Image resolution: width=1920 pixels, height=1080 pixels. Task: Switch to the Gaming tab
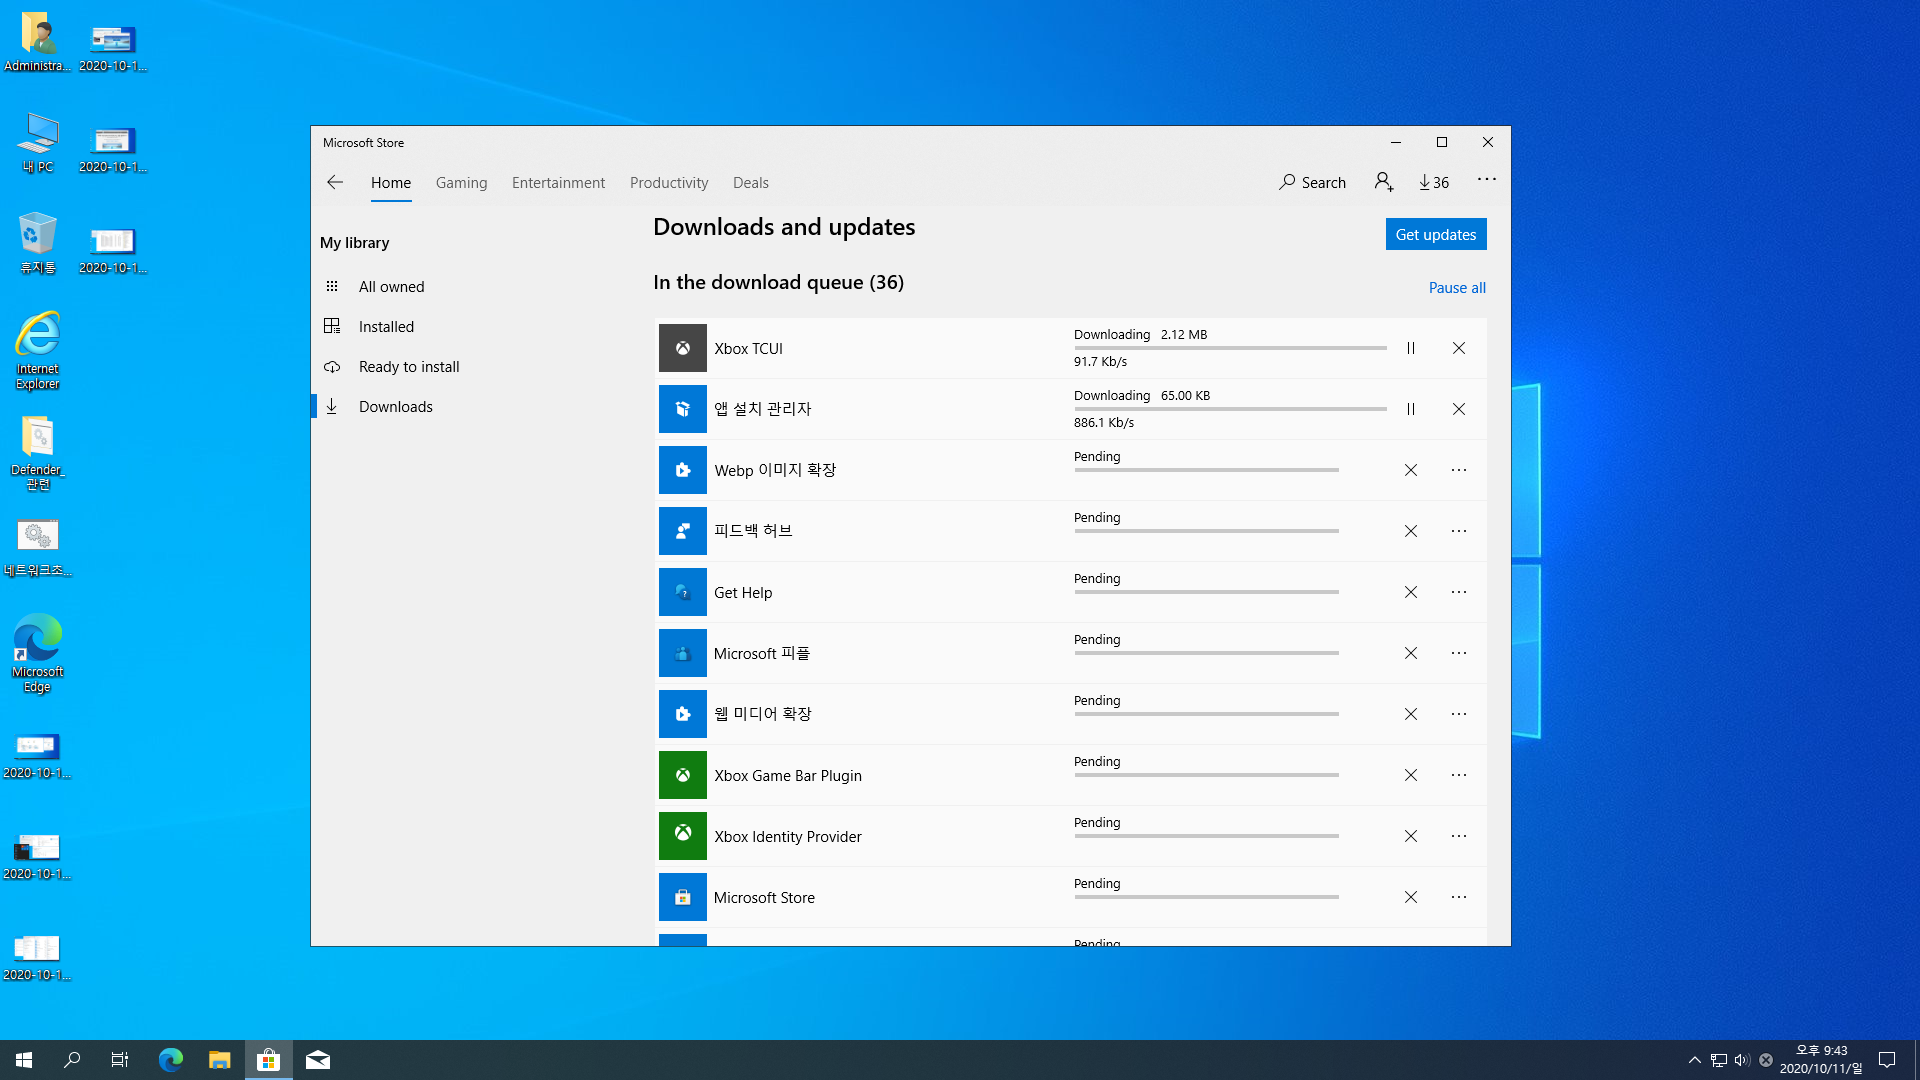point(461,182)
